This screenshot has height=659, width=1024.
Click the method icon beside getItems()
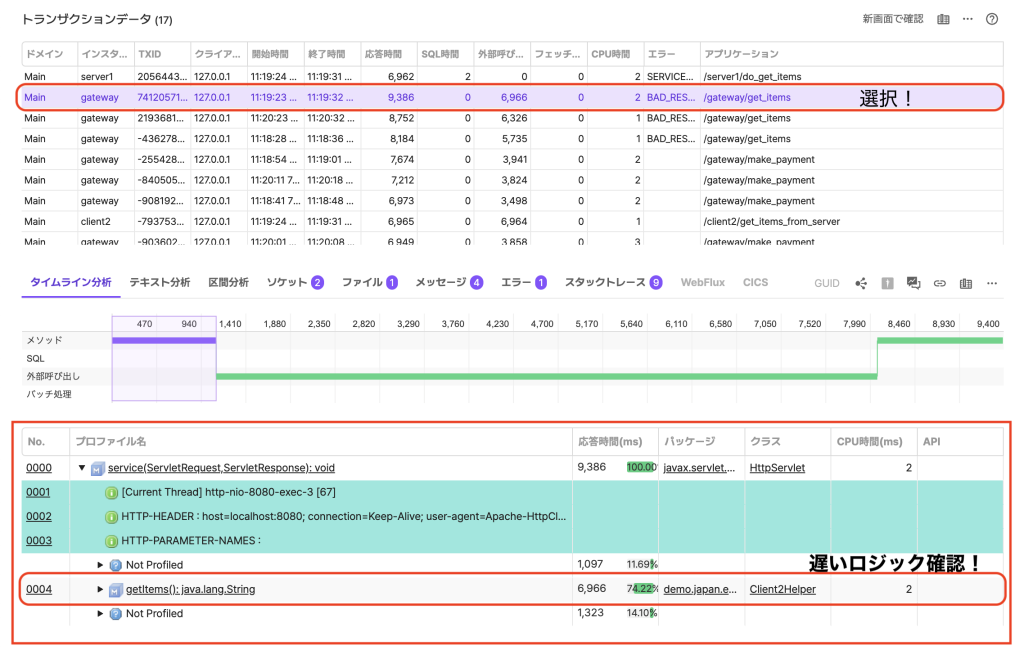(x=116, y=589)
